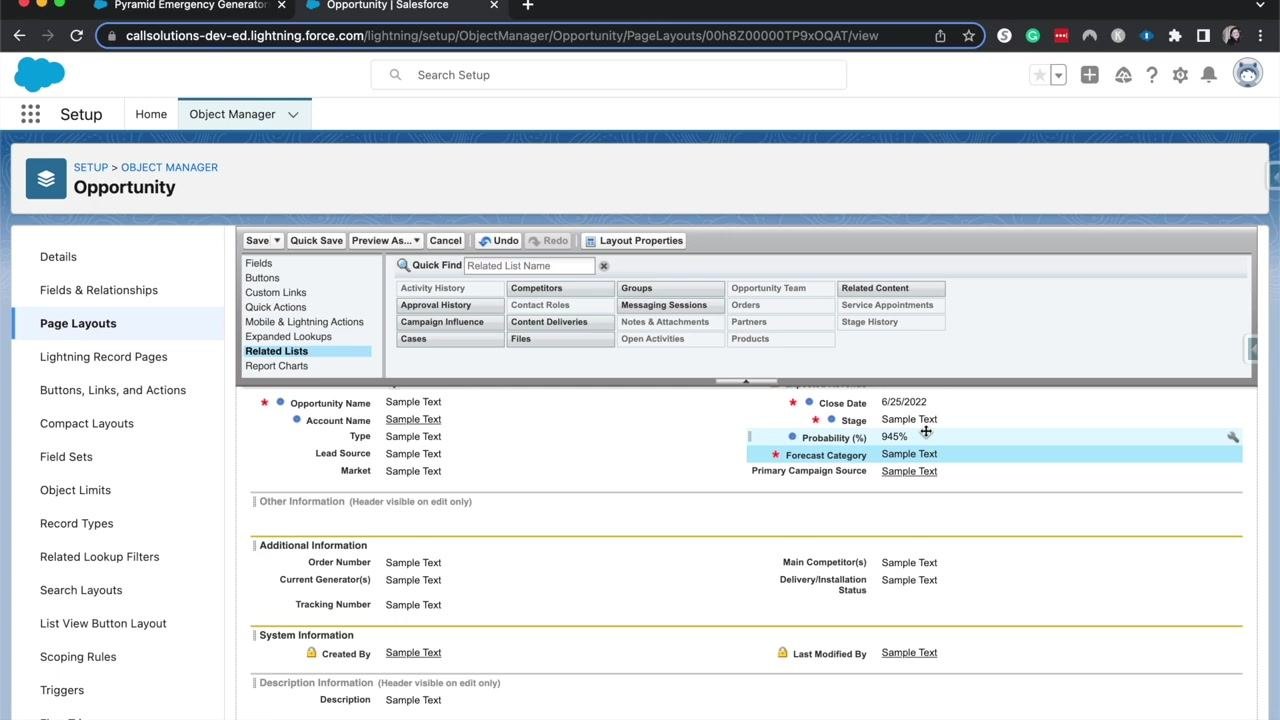Click the browser Share icon in the address bar
This screenshot has width=1280, height=720.
coord(940,35)
